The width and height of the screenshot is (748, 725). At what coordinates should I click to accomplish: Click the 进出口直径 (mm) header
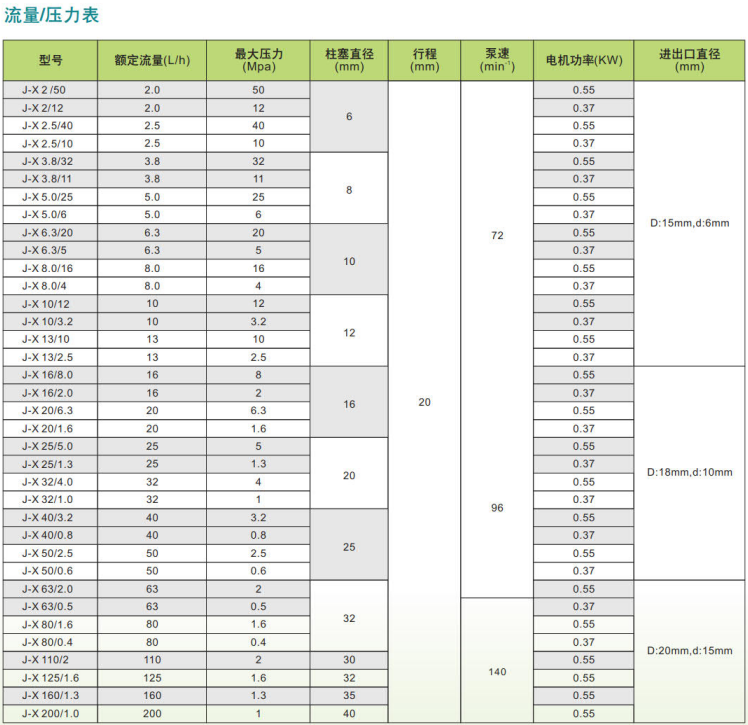tap(689, 60)
